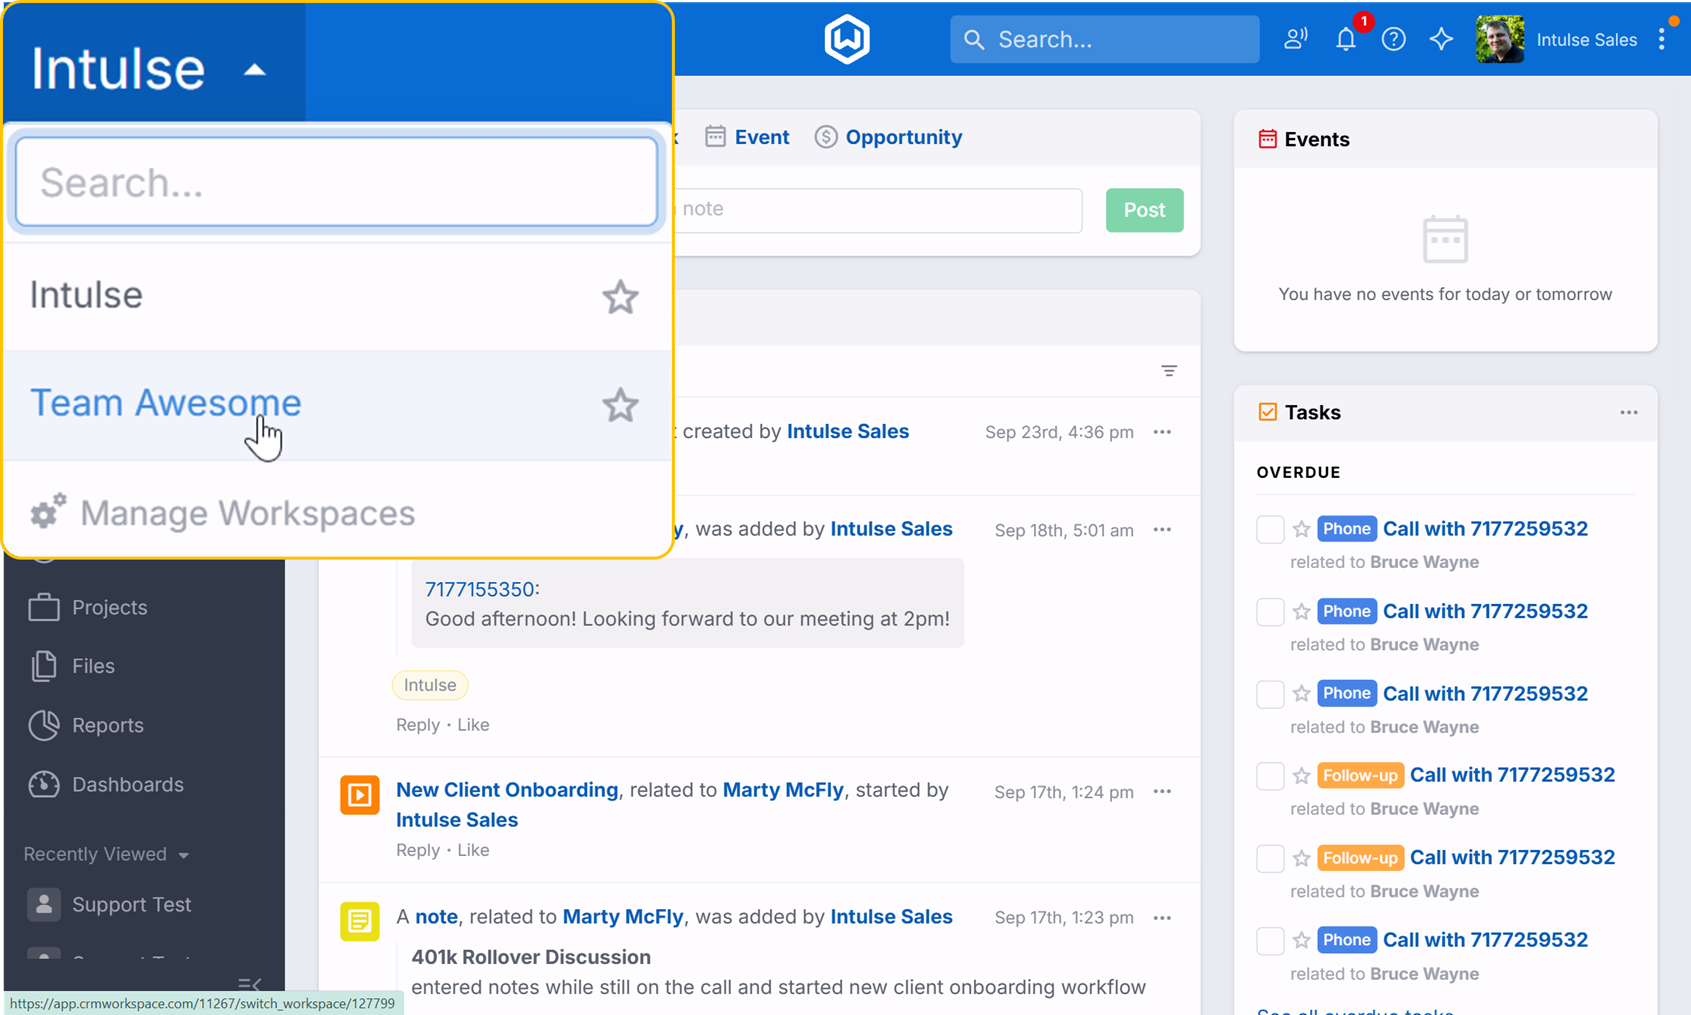The height and width of the screenshot is (1015, 1691).
Task: Open the help question mark icon
Action: 1393,39
